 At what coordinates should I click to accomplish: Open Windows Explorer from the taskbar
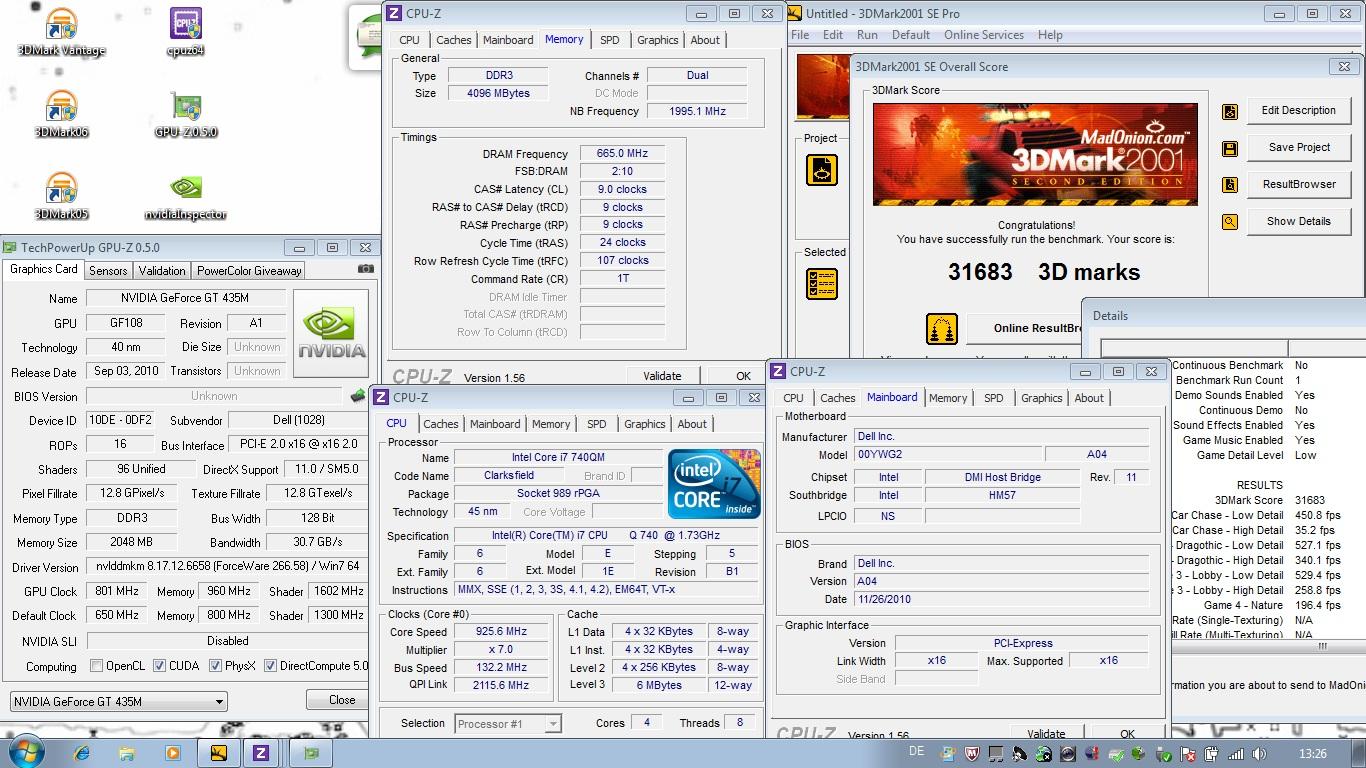pyautogui.click(x=127, y=753)
